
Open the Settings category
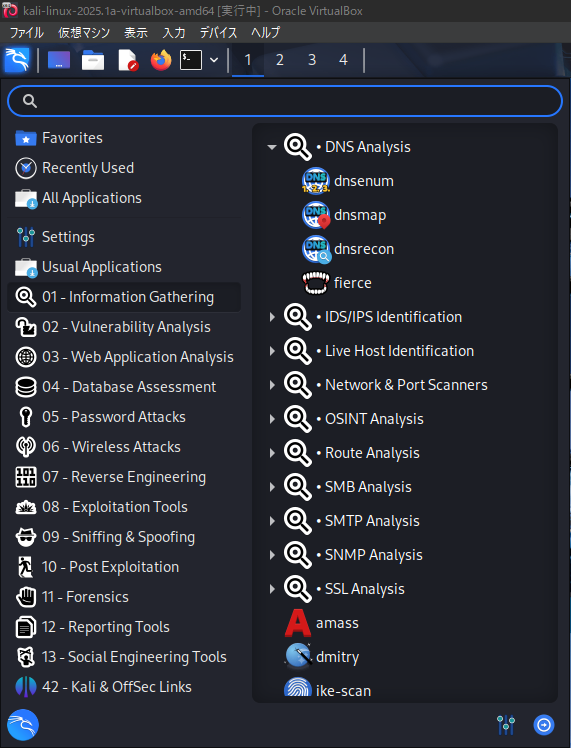pos(124,237)
